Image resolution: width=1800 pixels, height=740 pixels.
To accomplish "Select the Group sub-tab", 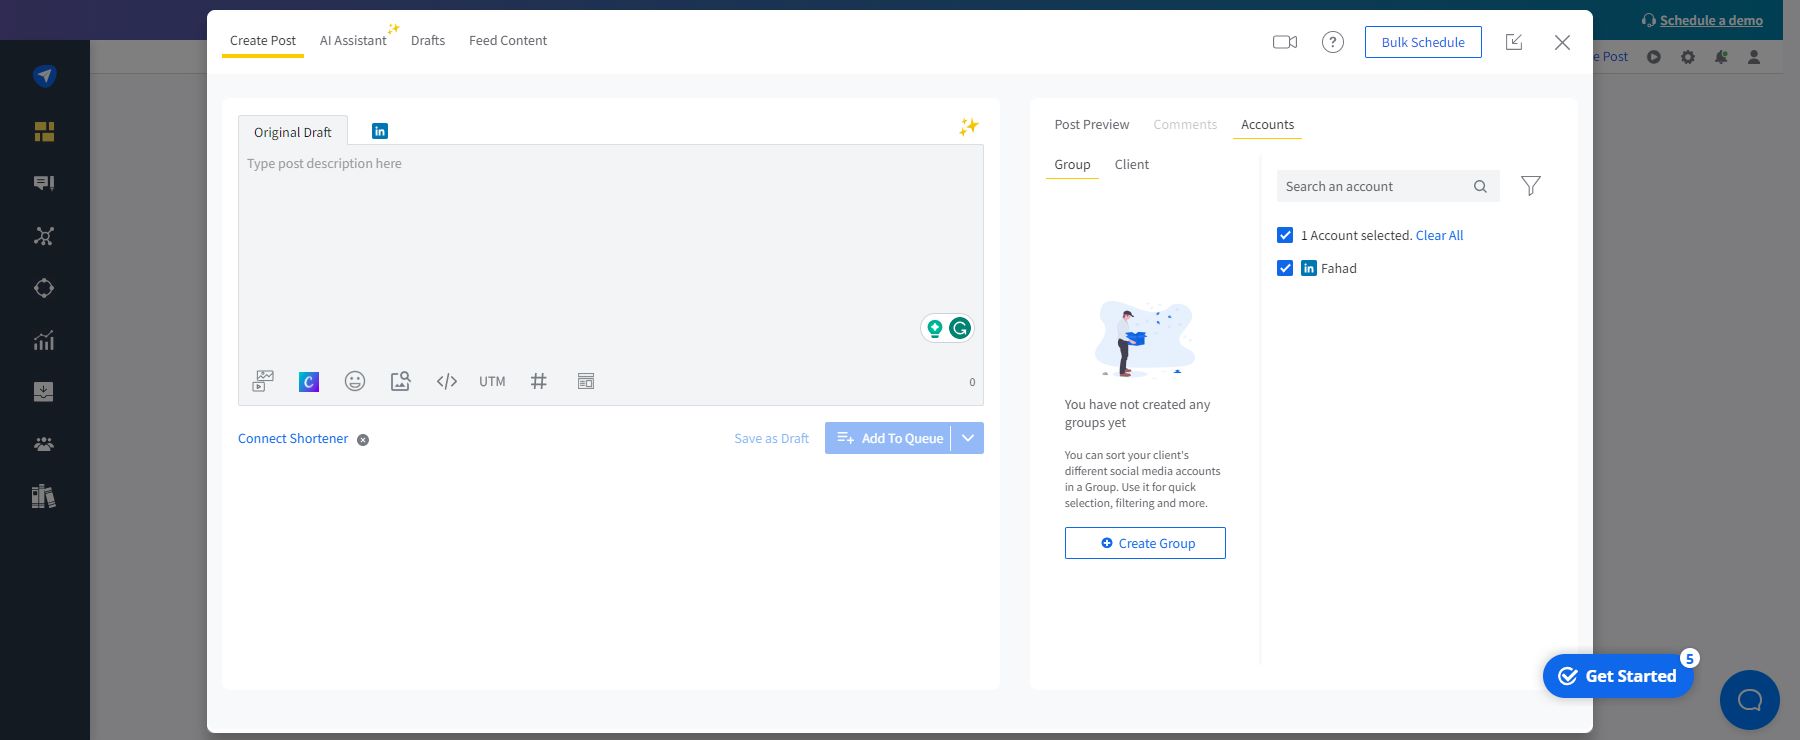I will click(x=1072, y=164).
